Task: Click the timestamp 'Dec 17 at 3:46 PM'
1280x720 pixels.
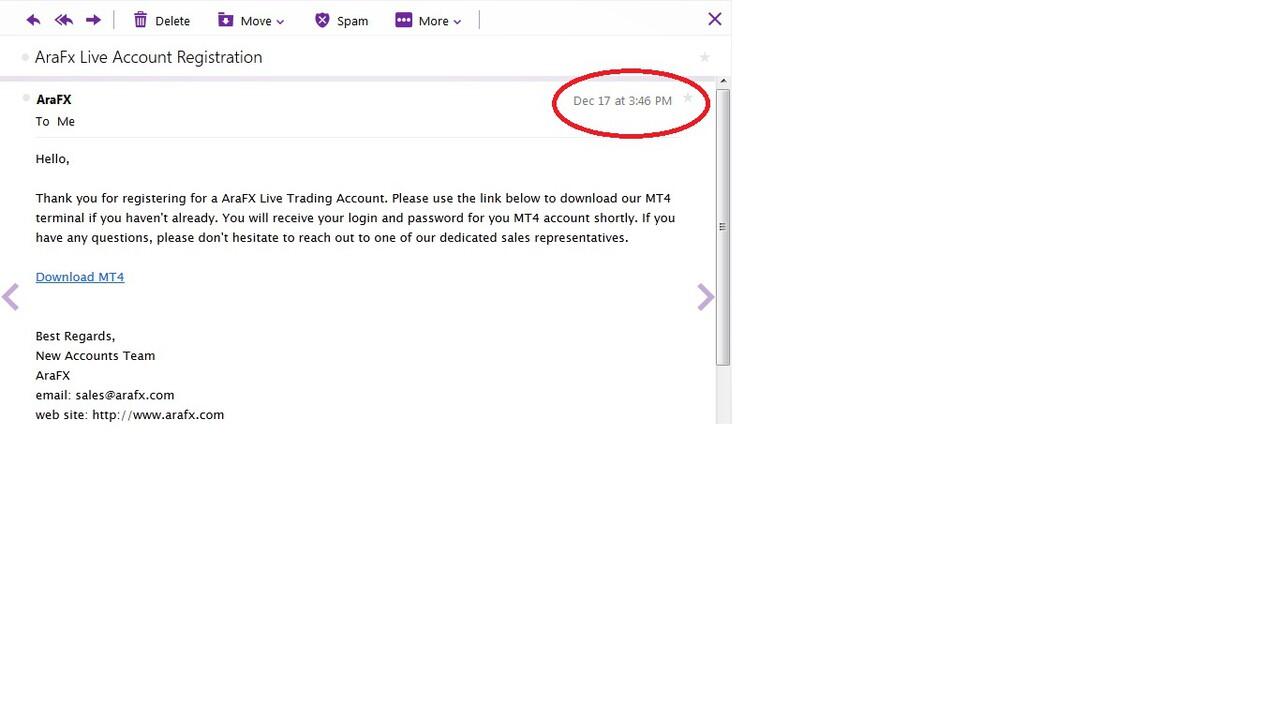Action: pos(622,101)
